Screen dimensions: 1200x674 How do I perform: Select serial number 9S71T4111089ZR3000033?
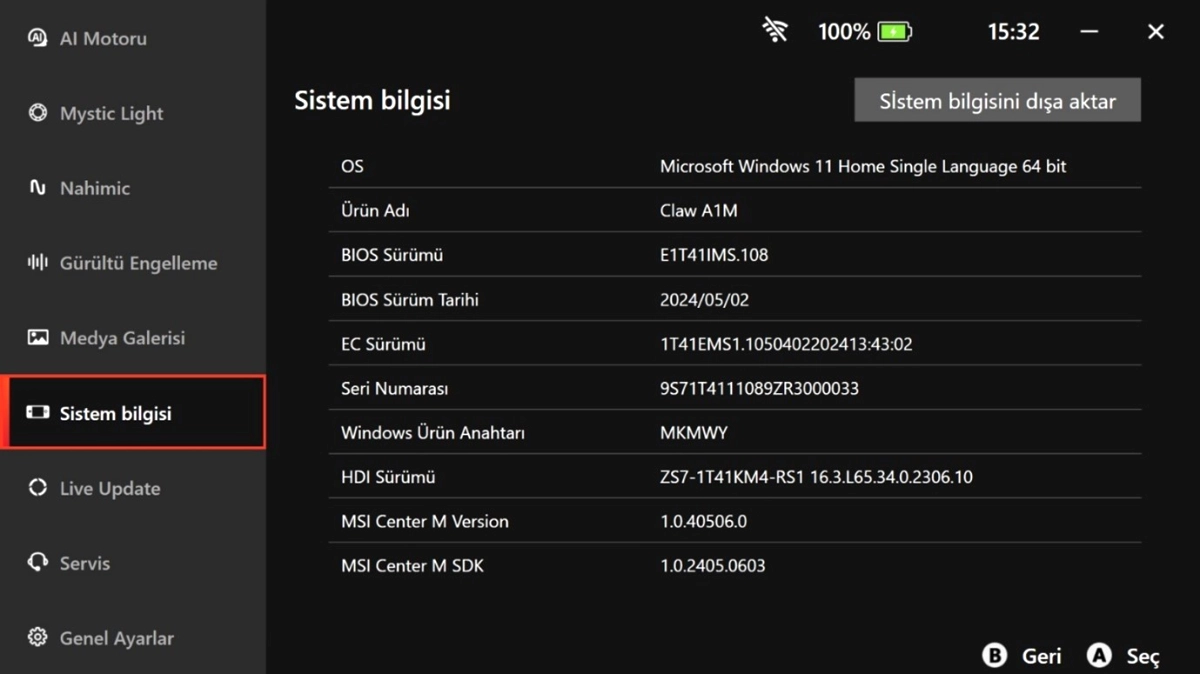759,388
